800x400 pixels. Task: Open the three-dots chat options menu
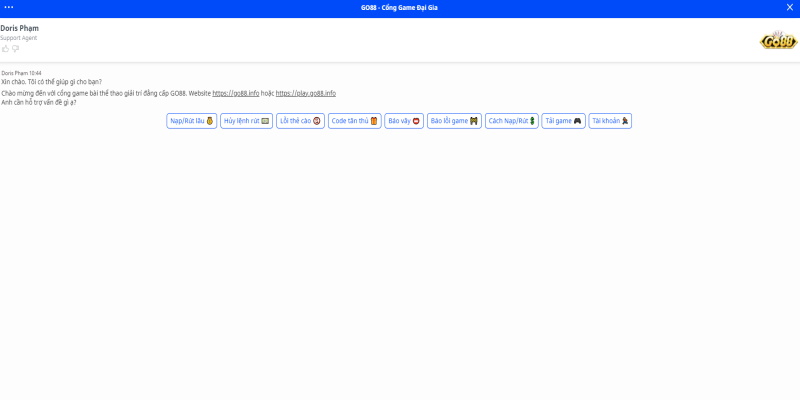click(x=9, y=7)
